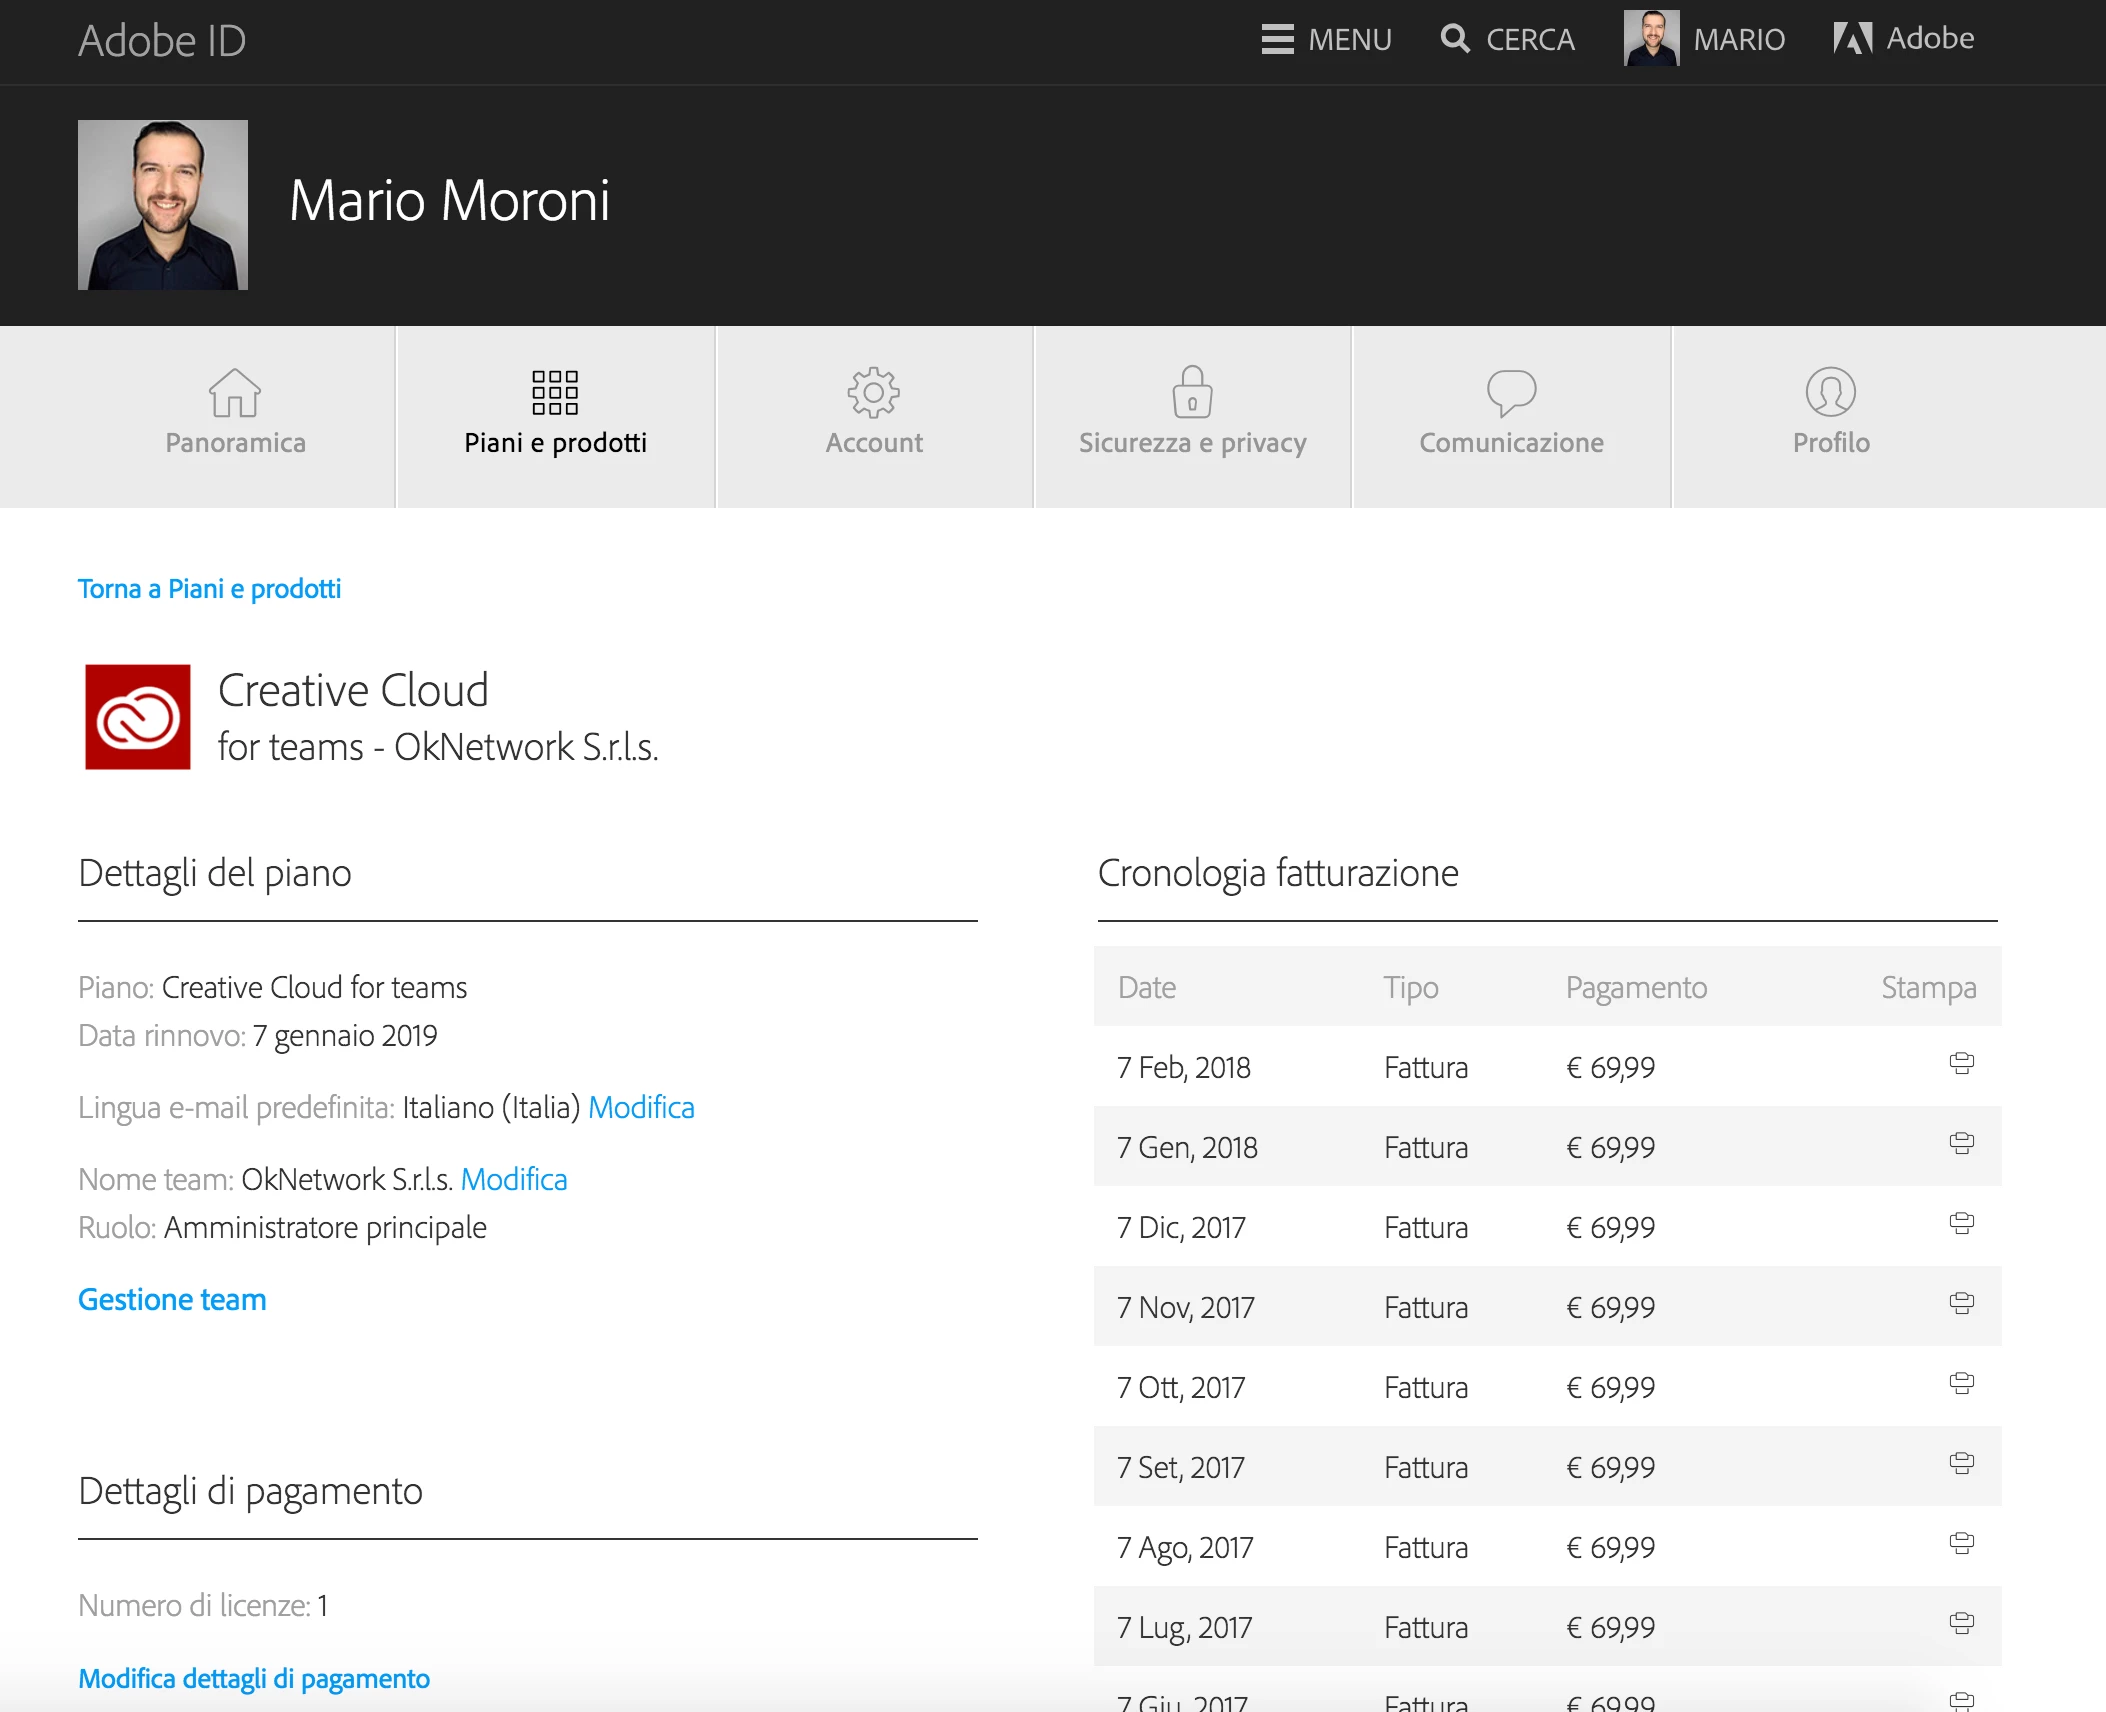2106x1712 pixels.
Task: Click the Account gear icon
Action: 874,392
